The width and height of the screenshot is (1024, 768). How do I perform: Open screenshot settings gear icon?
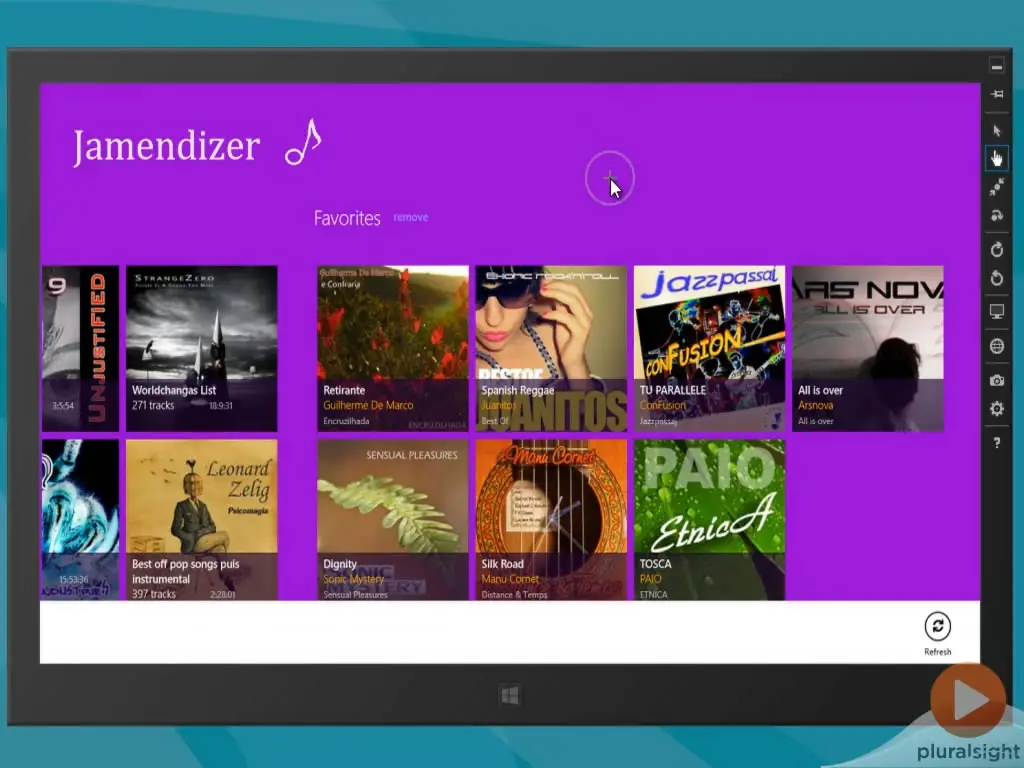tap(997, 409)
